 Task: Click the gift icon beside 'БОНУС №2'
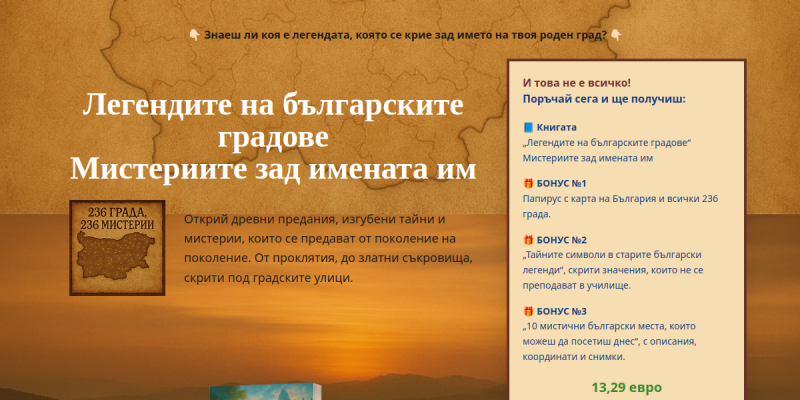528,240
